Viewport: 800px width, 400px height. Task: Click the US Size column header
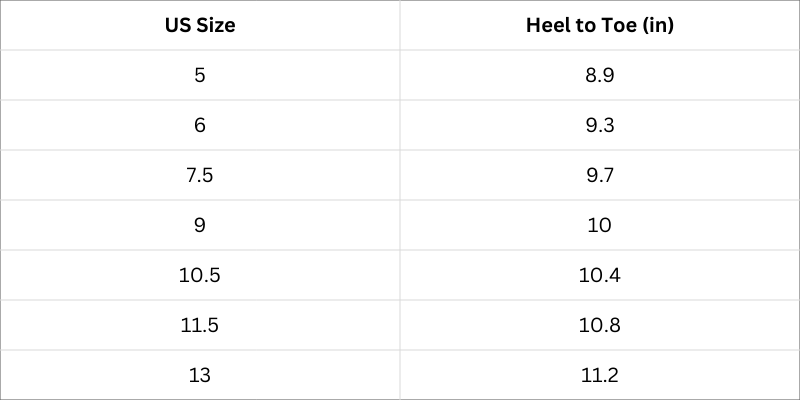coord(200,25)
